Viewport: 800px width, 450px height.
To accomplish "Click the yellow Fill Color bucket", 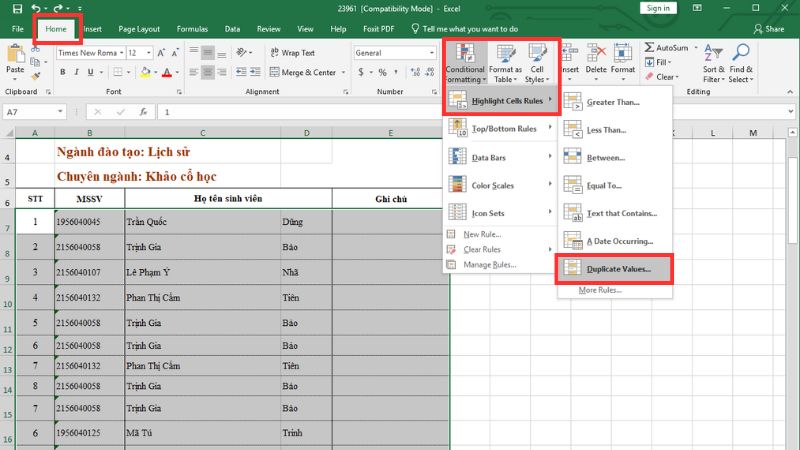I will 145,72.
